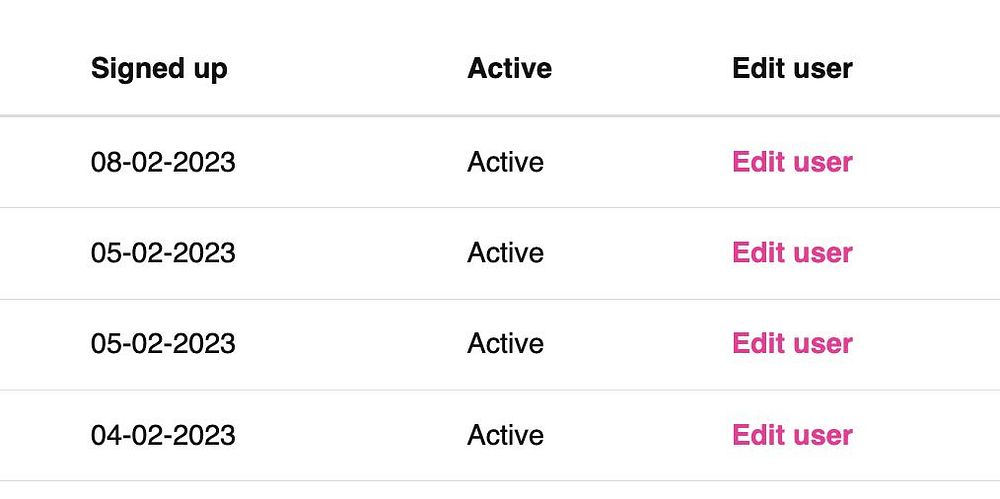Click Active status in lower 05-02-2023 row
Screen dimensions: 1000x499
tap(505, 343)
